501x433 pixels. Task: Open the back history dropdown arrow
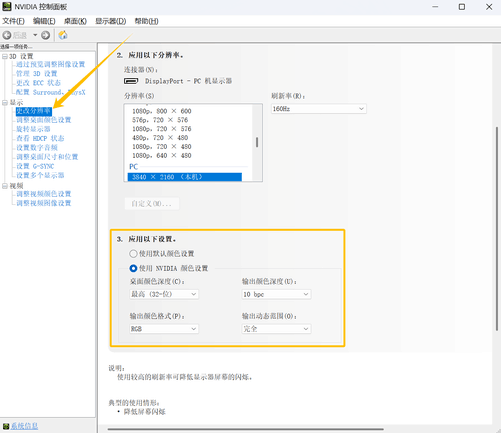point(35,35)
